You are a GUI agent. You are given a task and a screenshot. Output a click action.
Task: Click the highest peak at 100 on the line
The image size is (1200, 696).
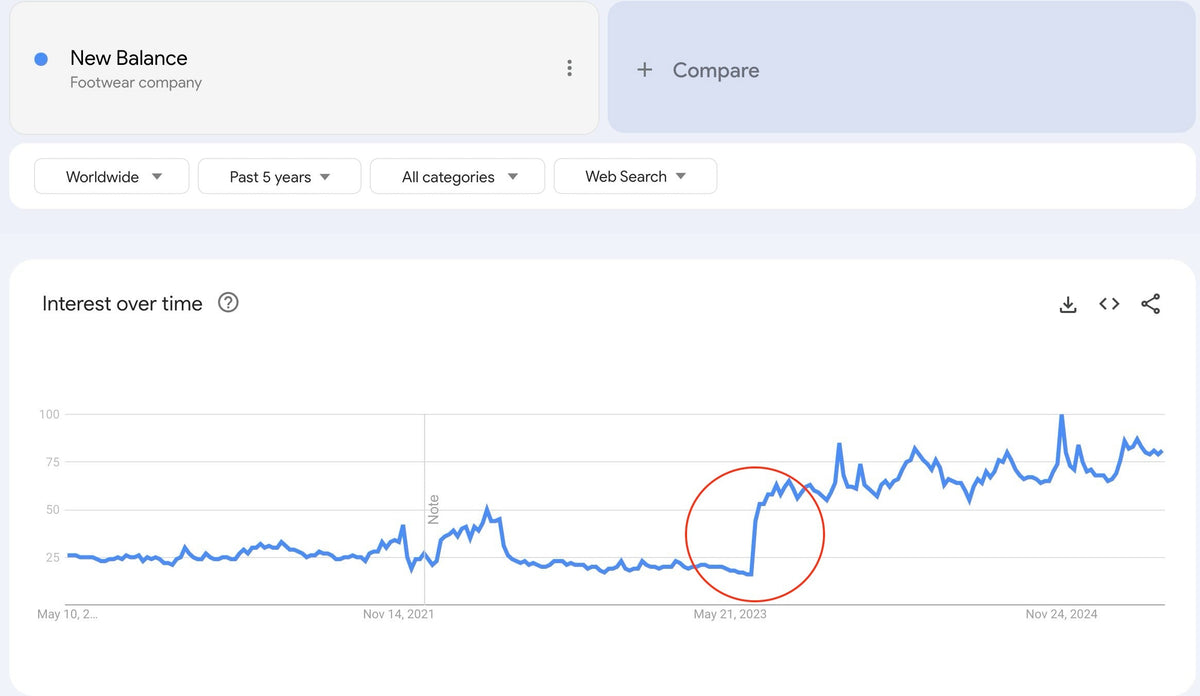click(1061, 415)
